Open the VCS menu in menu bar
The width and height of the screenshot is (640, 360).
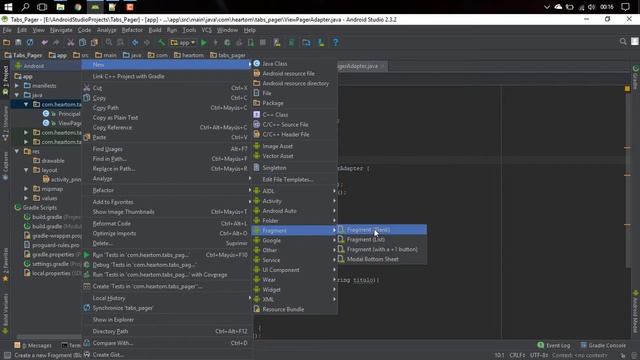[207, 30]
